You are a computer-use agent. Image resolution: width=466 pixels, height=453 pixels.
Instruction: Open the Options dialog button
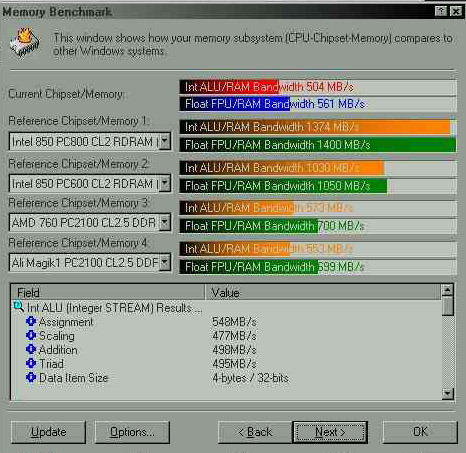[132, 432]
